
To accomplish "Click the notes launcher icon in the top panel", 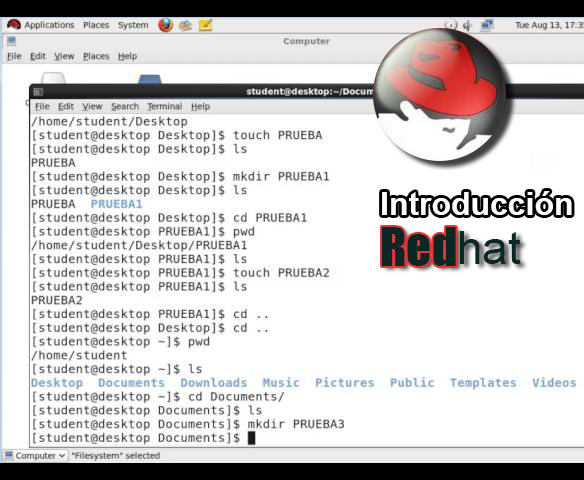I will coord(206,25).
